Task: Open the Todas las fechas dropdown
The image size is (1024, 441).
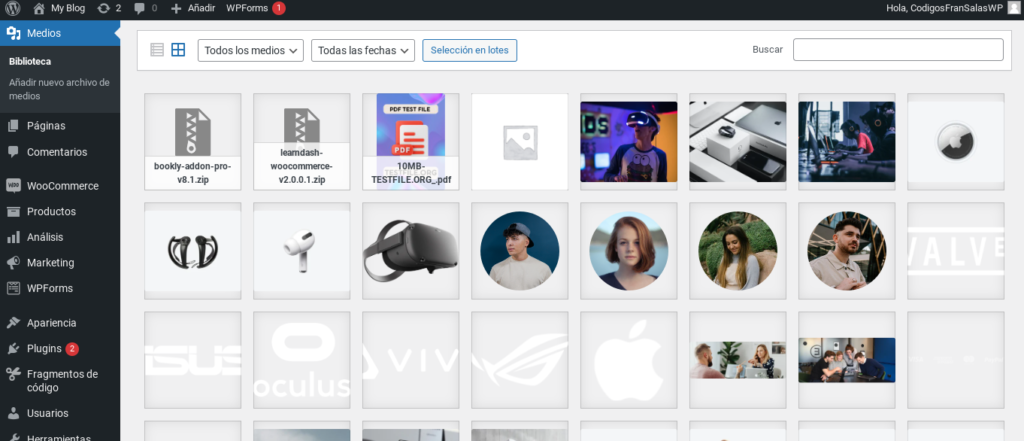Action: [363, 50]
